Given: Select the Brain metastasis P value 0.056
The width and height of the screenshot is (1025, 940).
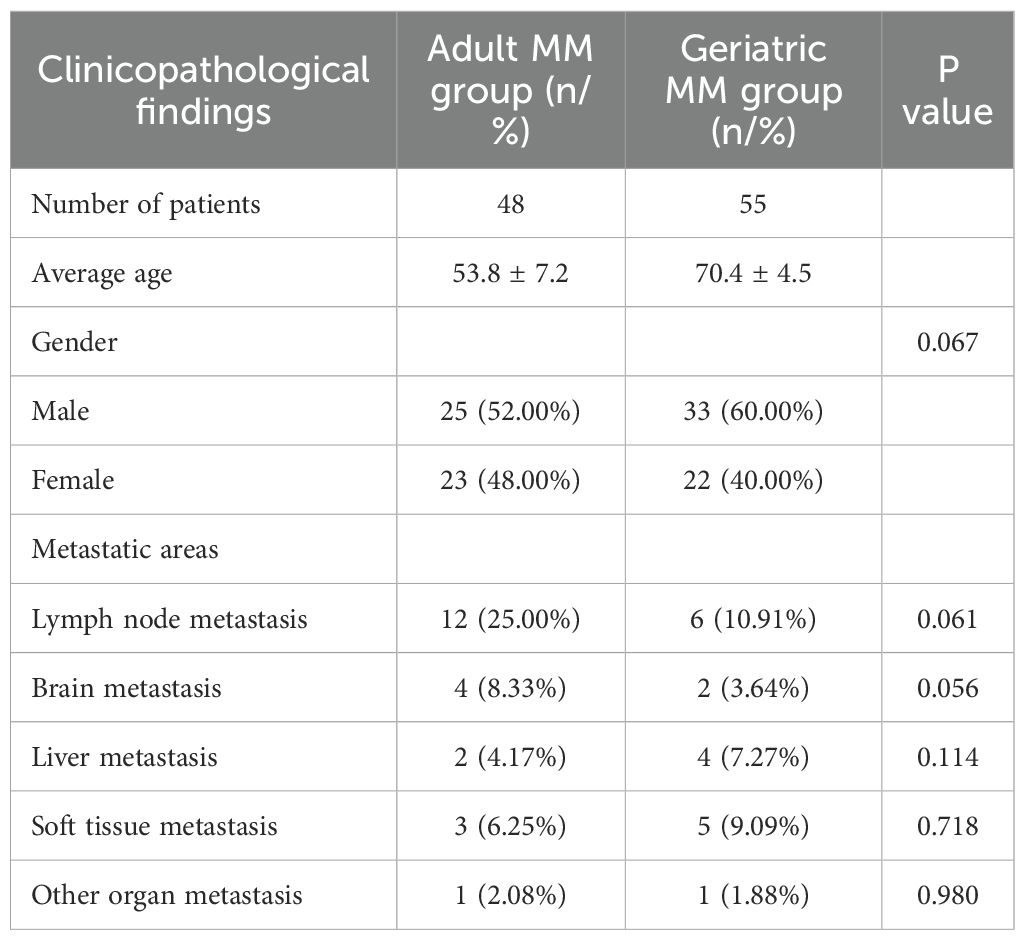Looking at the screenshot, I should tap(946, 688).
